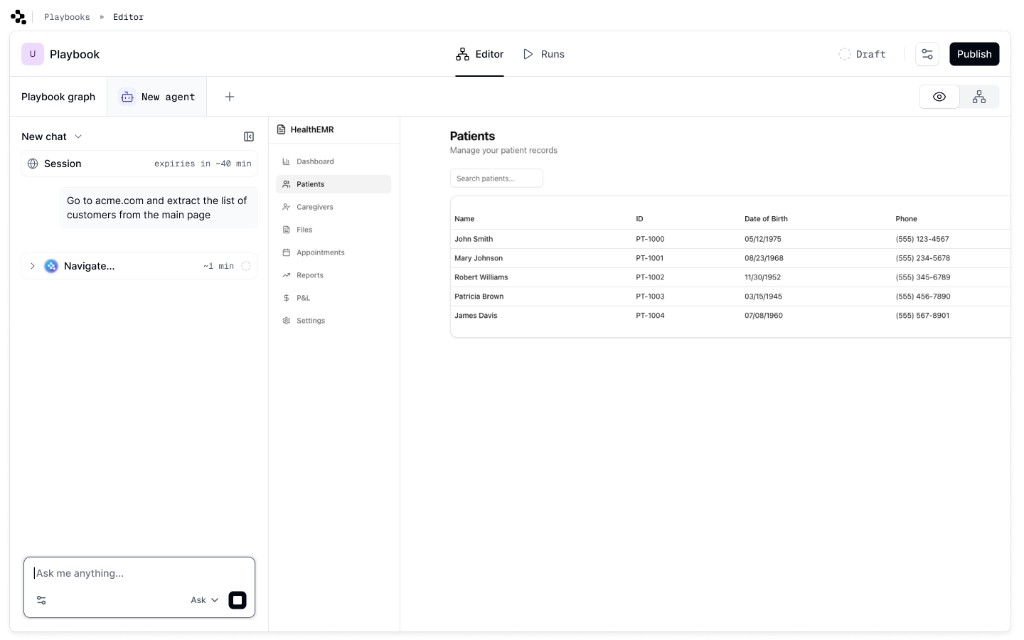This screenshot has width=1024, height=640.
Task: Click the Search patients input field
Action: [496, 177]
